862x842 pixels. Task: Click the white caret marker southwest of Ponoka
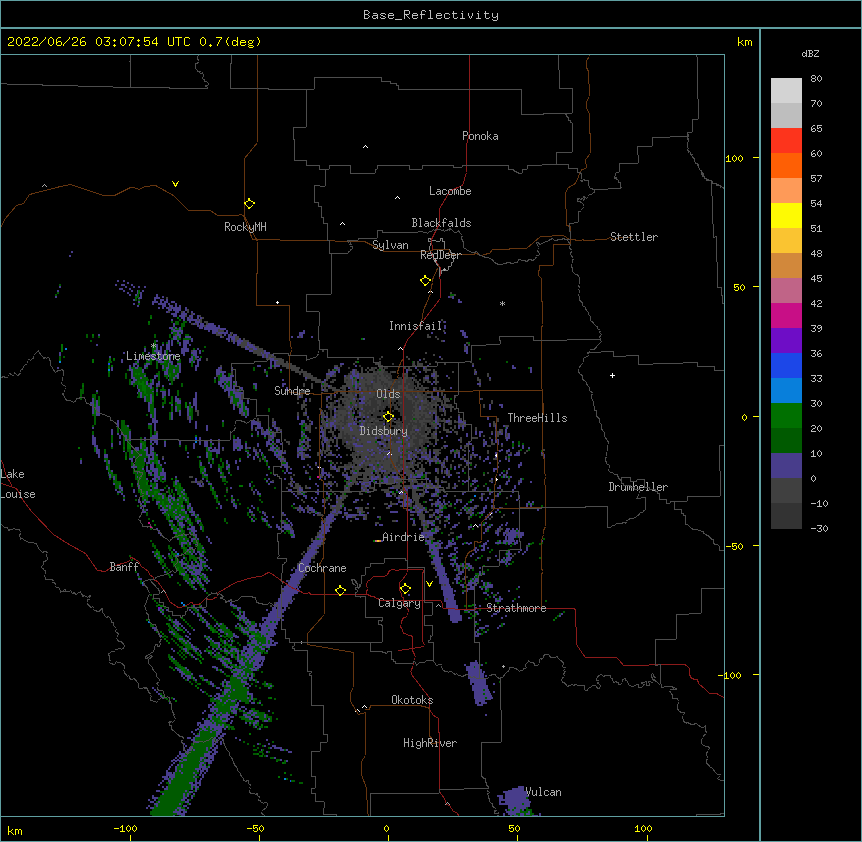(366, 147)
